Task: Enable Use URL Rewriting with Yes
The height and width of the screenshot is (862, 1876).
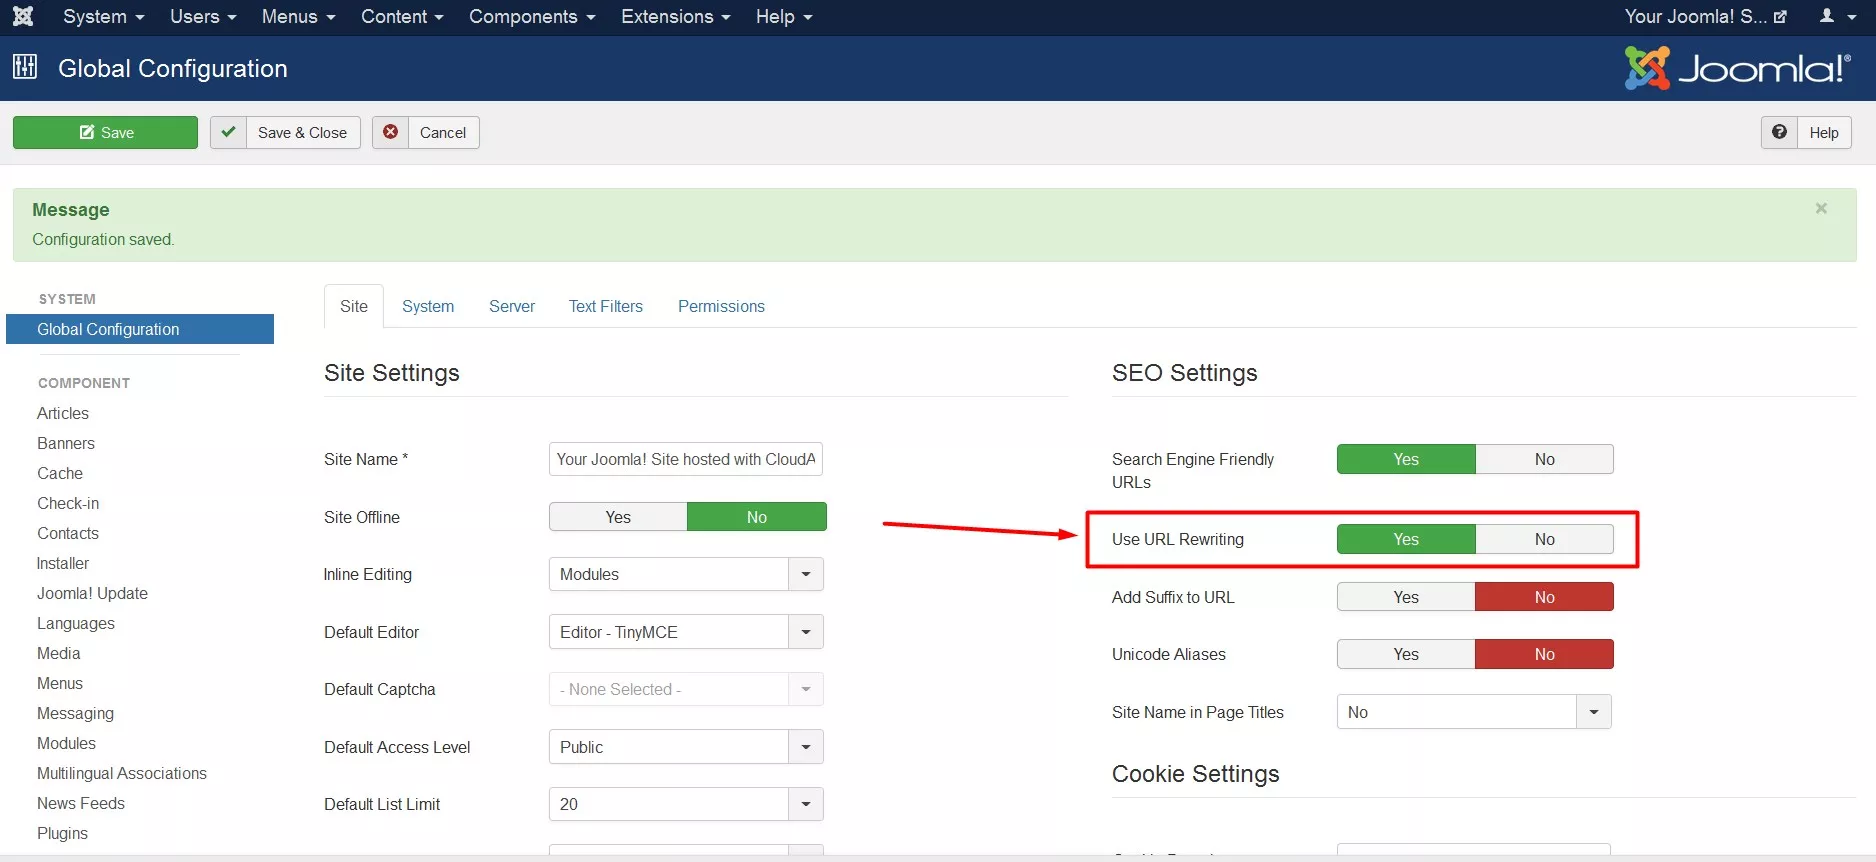Action: (1406, 539)
